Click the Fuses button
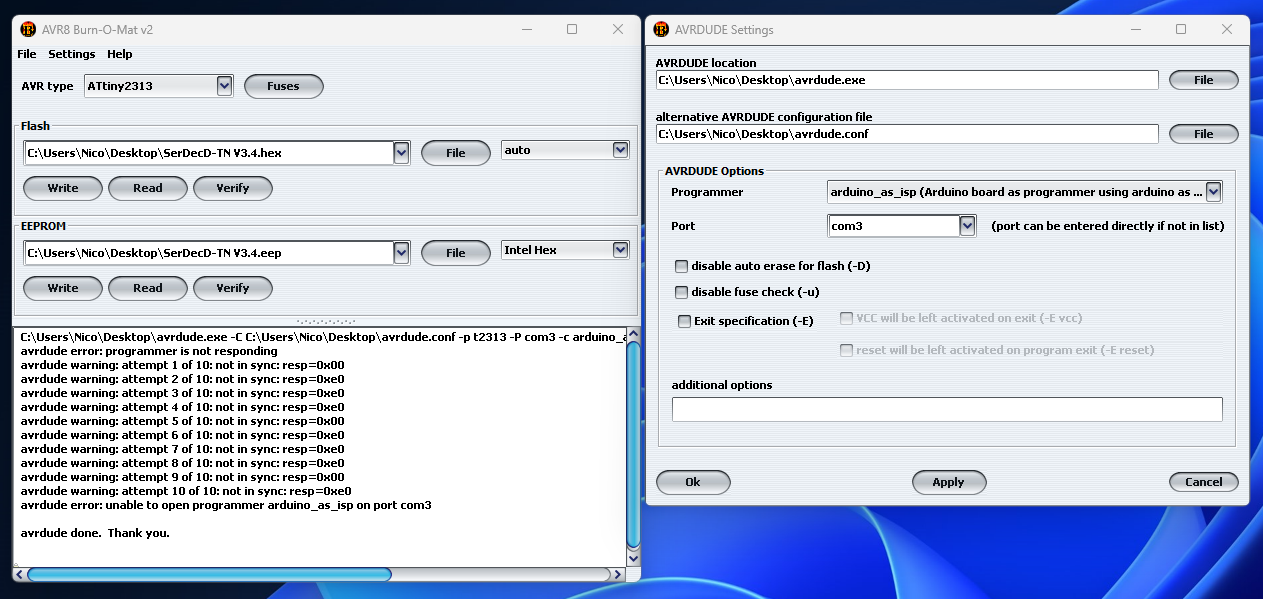The image size is (1263, 599). (283, 86)
